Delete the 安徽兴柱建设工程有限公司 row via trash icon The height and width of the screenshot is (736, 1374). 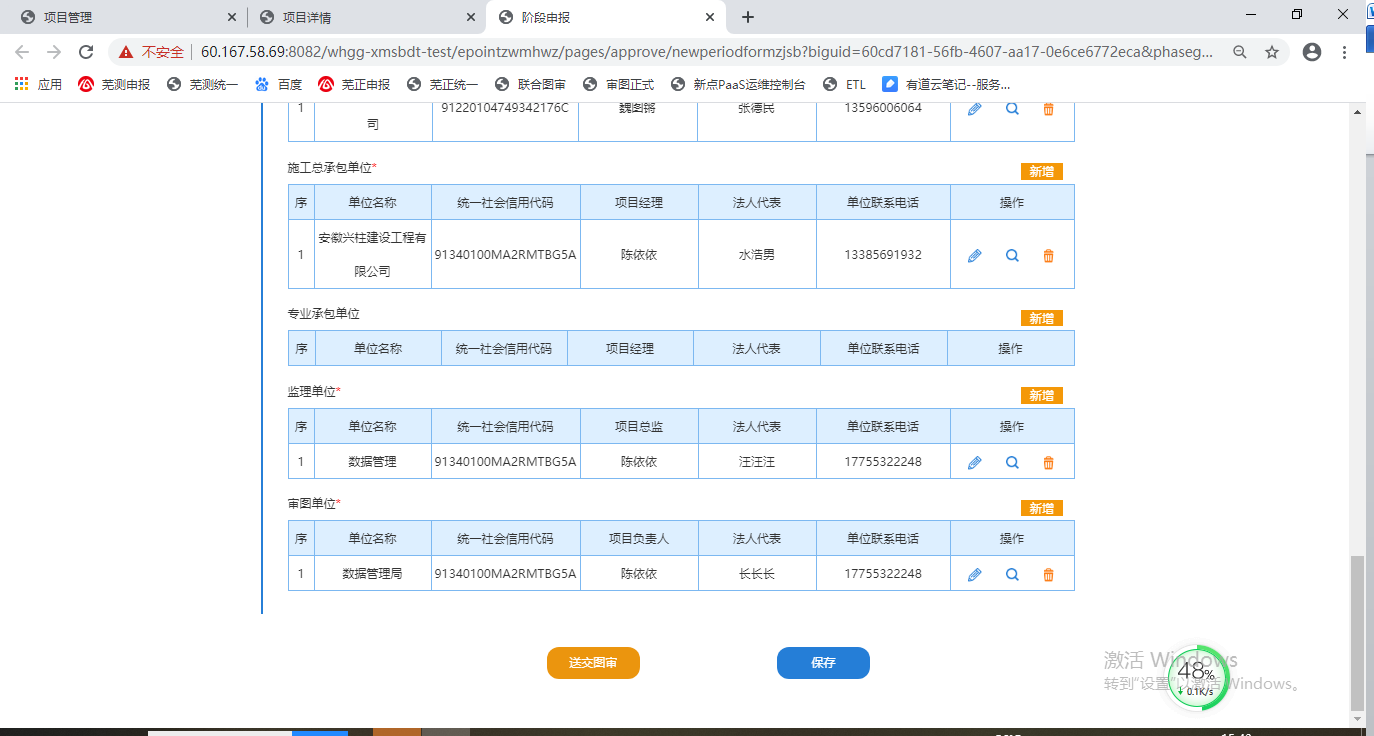pyautogui.click(x=1048, y=256)
